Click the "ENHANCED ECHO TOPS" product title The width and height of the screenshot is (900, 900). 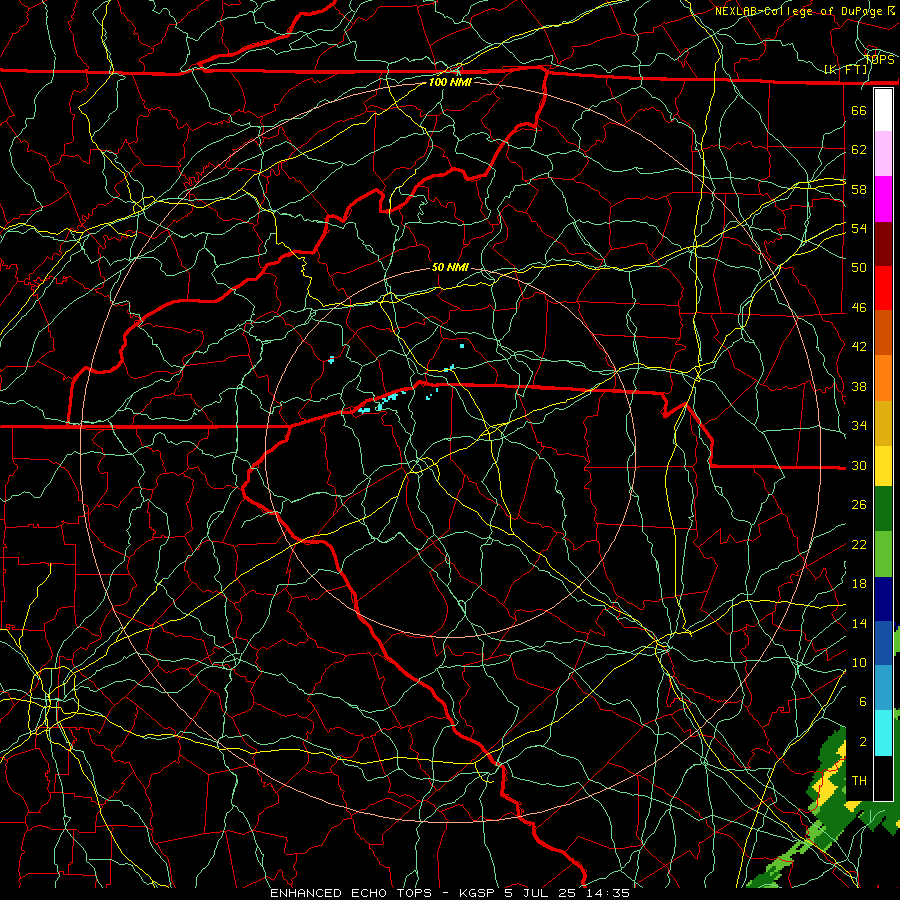[351, 893]
